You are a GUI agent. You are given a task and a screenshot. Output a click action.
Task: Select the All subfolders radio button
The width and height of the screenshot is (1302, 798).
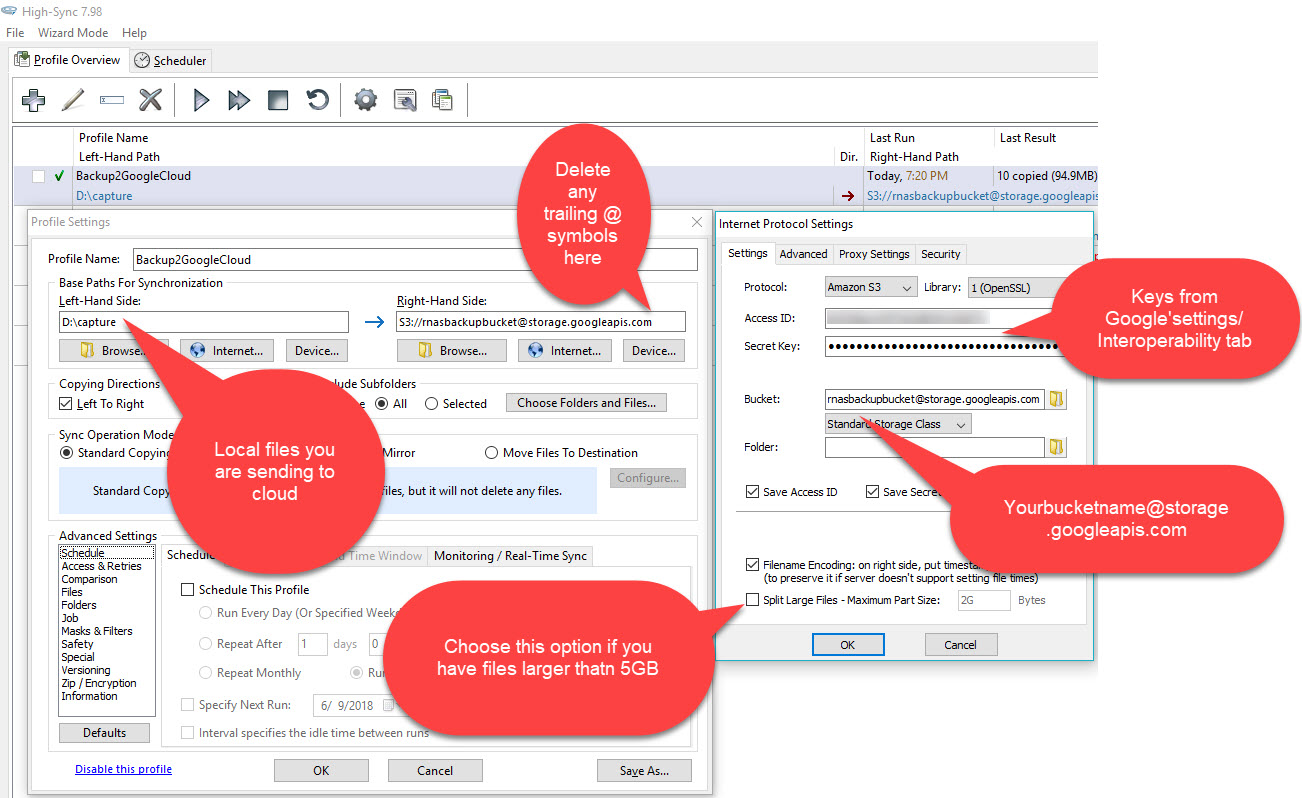[x=382, y=404]
